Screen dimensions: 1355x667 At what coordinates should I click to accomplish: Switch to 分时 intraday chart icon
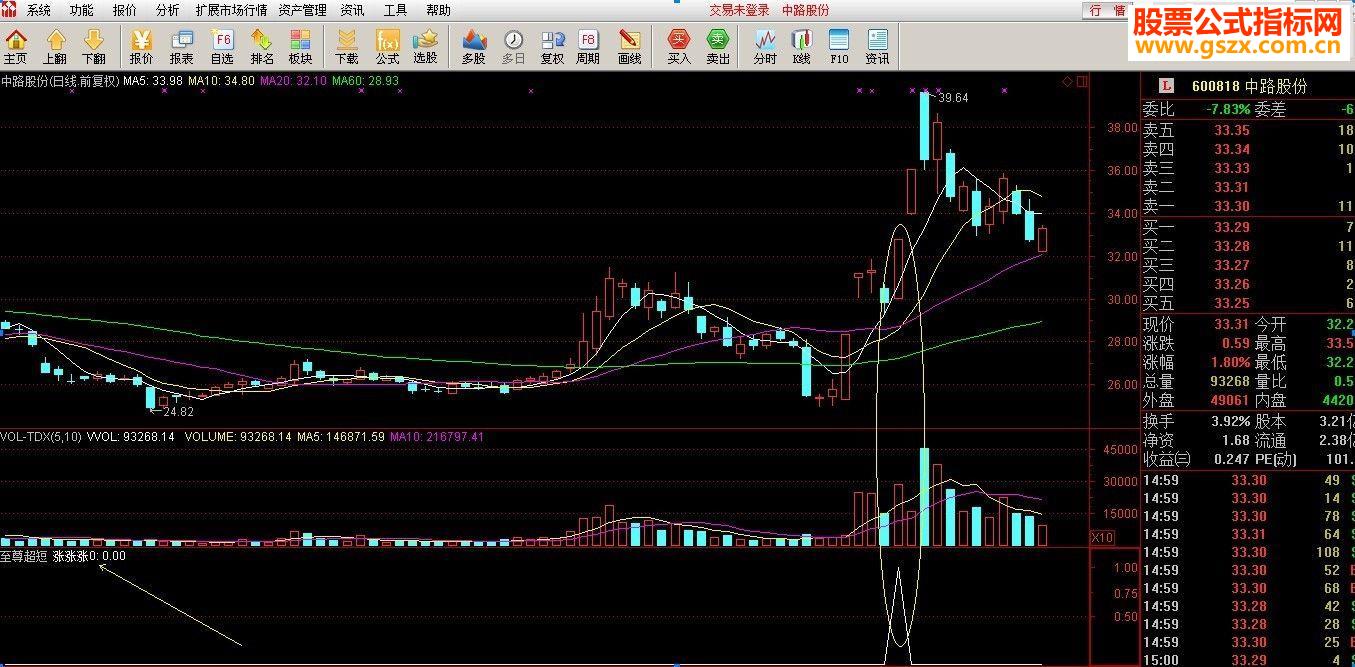click(765, 46)
